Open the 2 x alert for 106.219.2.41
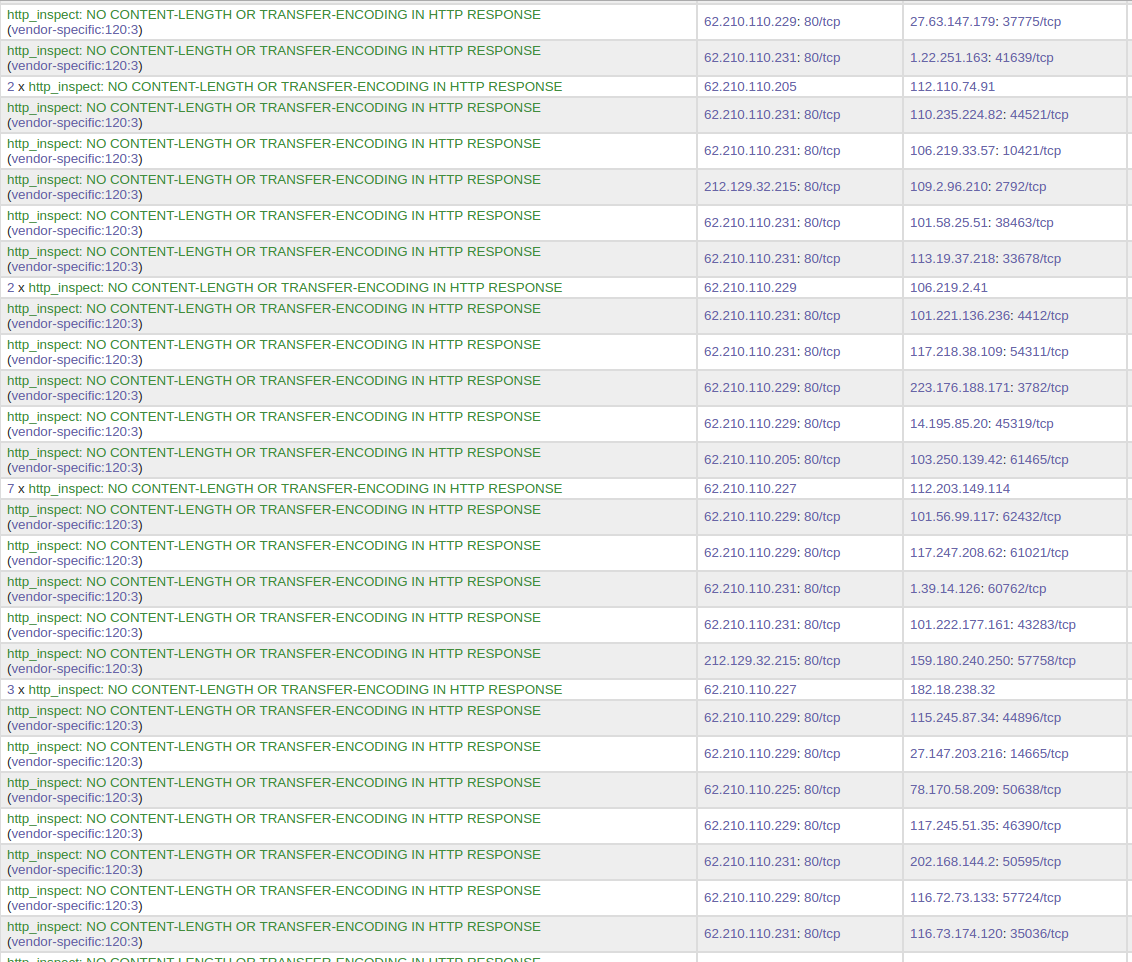The height and width of the screenshot is (962, 1132). pyautogui.click(x=284, y=288)
